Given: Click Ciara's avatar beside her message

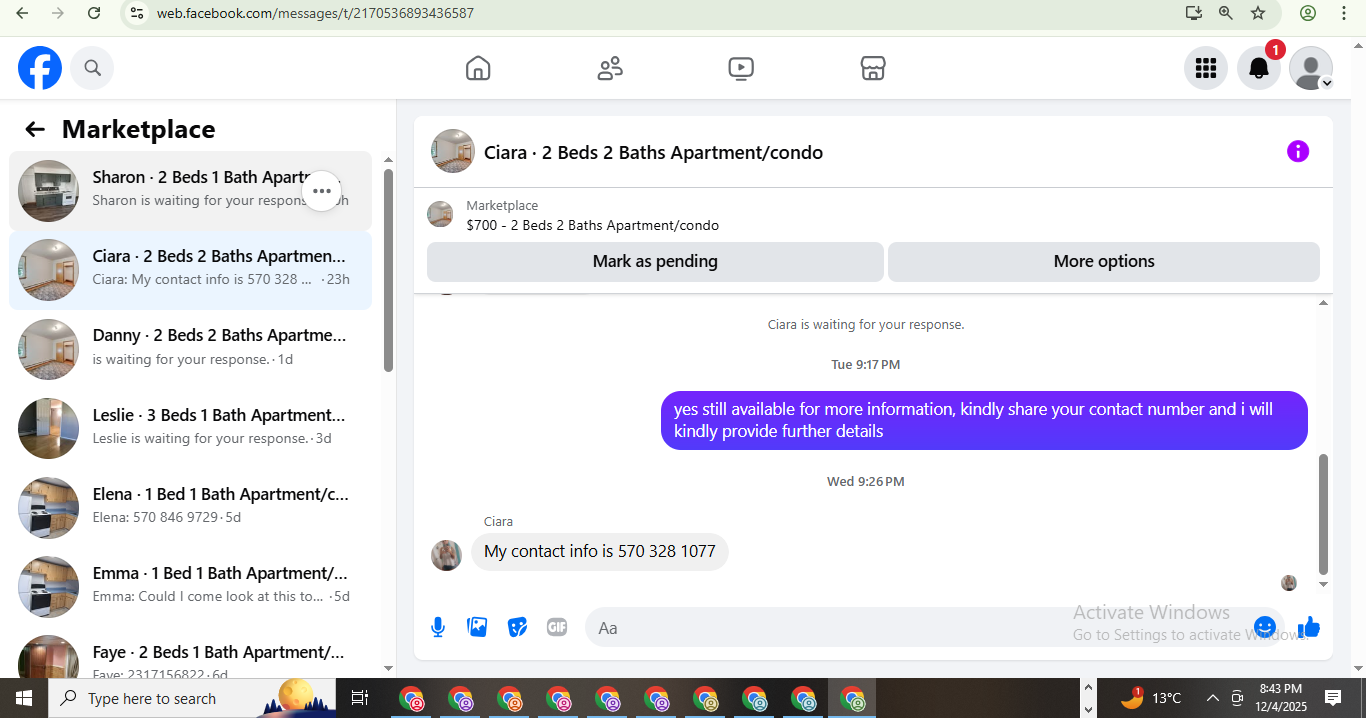Looking at the screenshot, I should click(446, 555).
